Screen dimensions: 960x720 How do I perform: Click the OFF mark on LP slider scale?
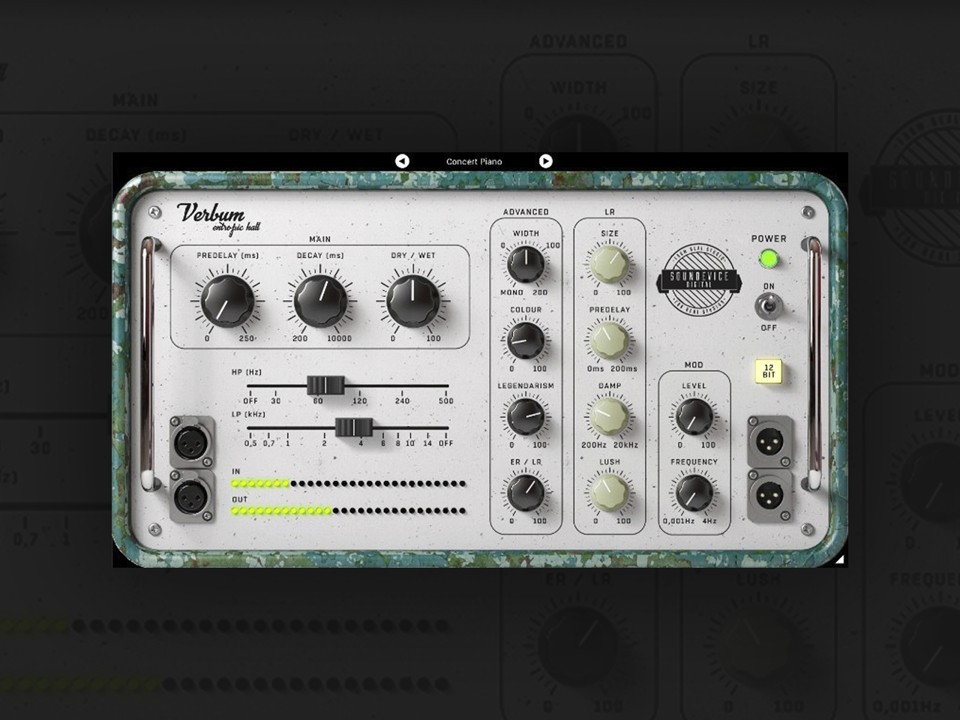click(446, 443)
